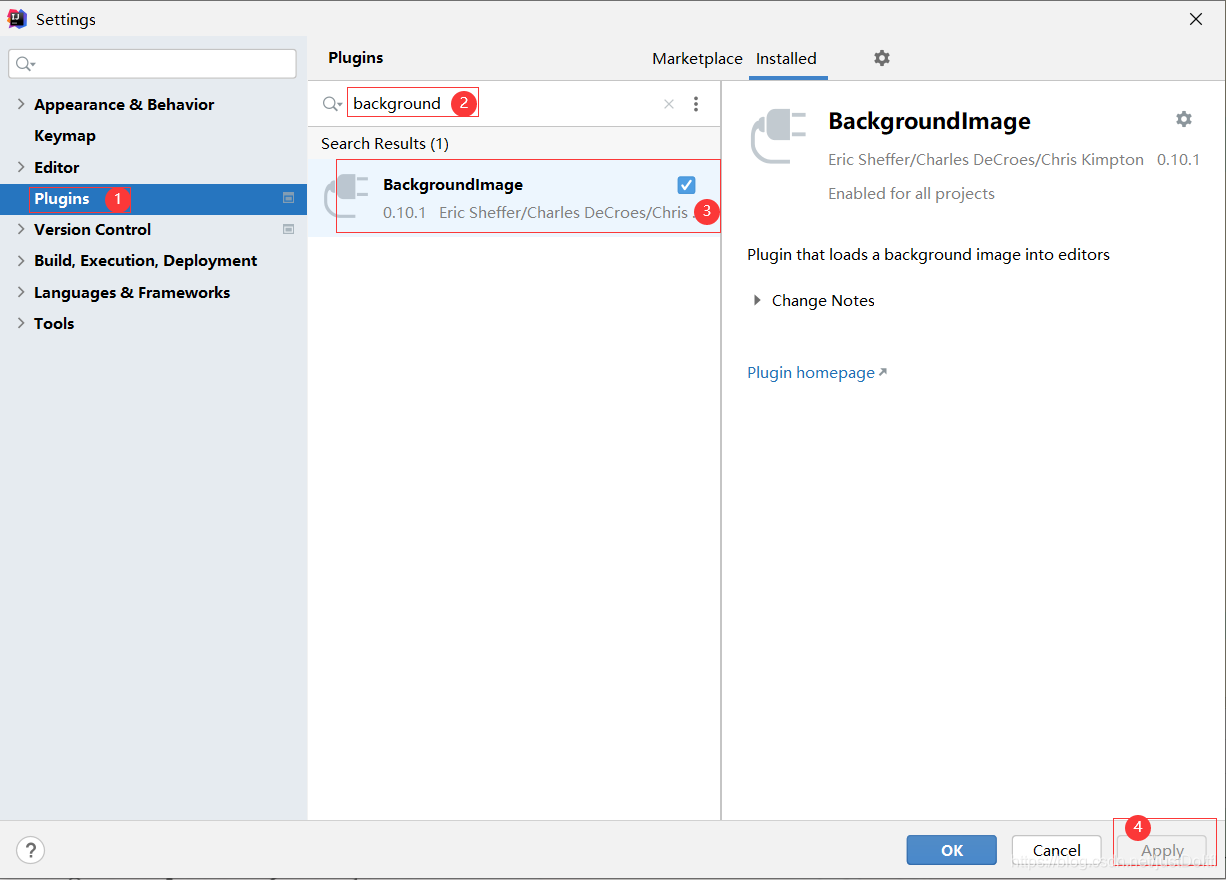Expand the Change Notes section
Screen dimensions: 1226x880
pyautogui.click(x=757, y=300)
